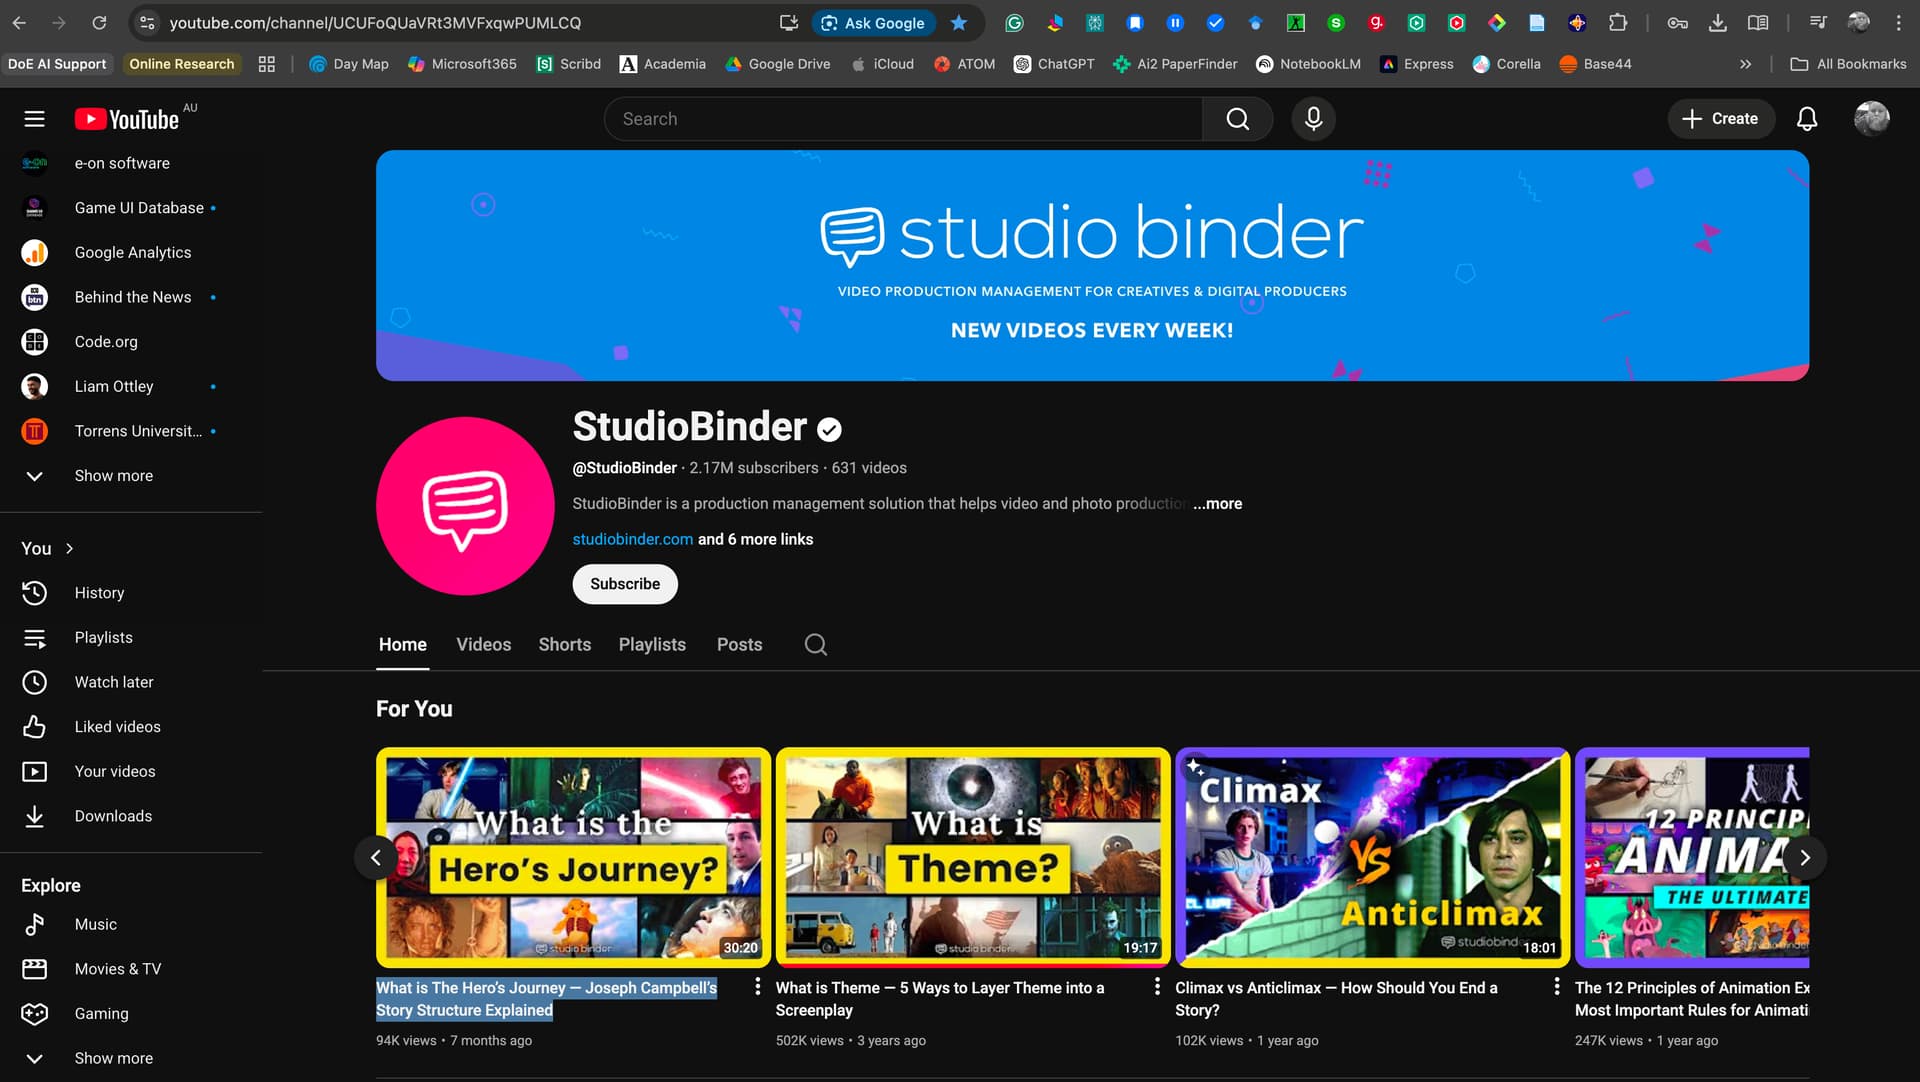Image resolution: width=1920 pixels, height=1082 pixels.
Task: Subscribe to StudioBinder channel
Action: pyautogui.click(x=624, y=584)
